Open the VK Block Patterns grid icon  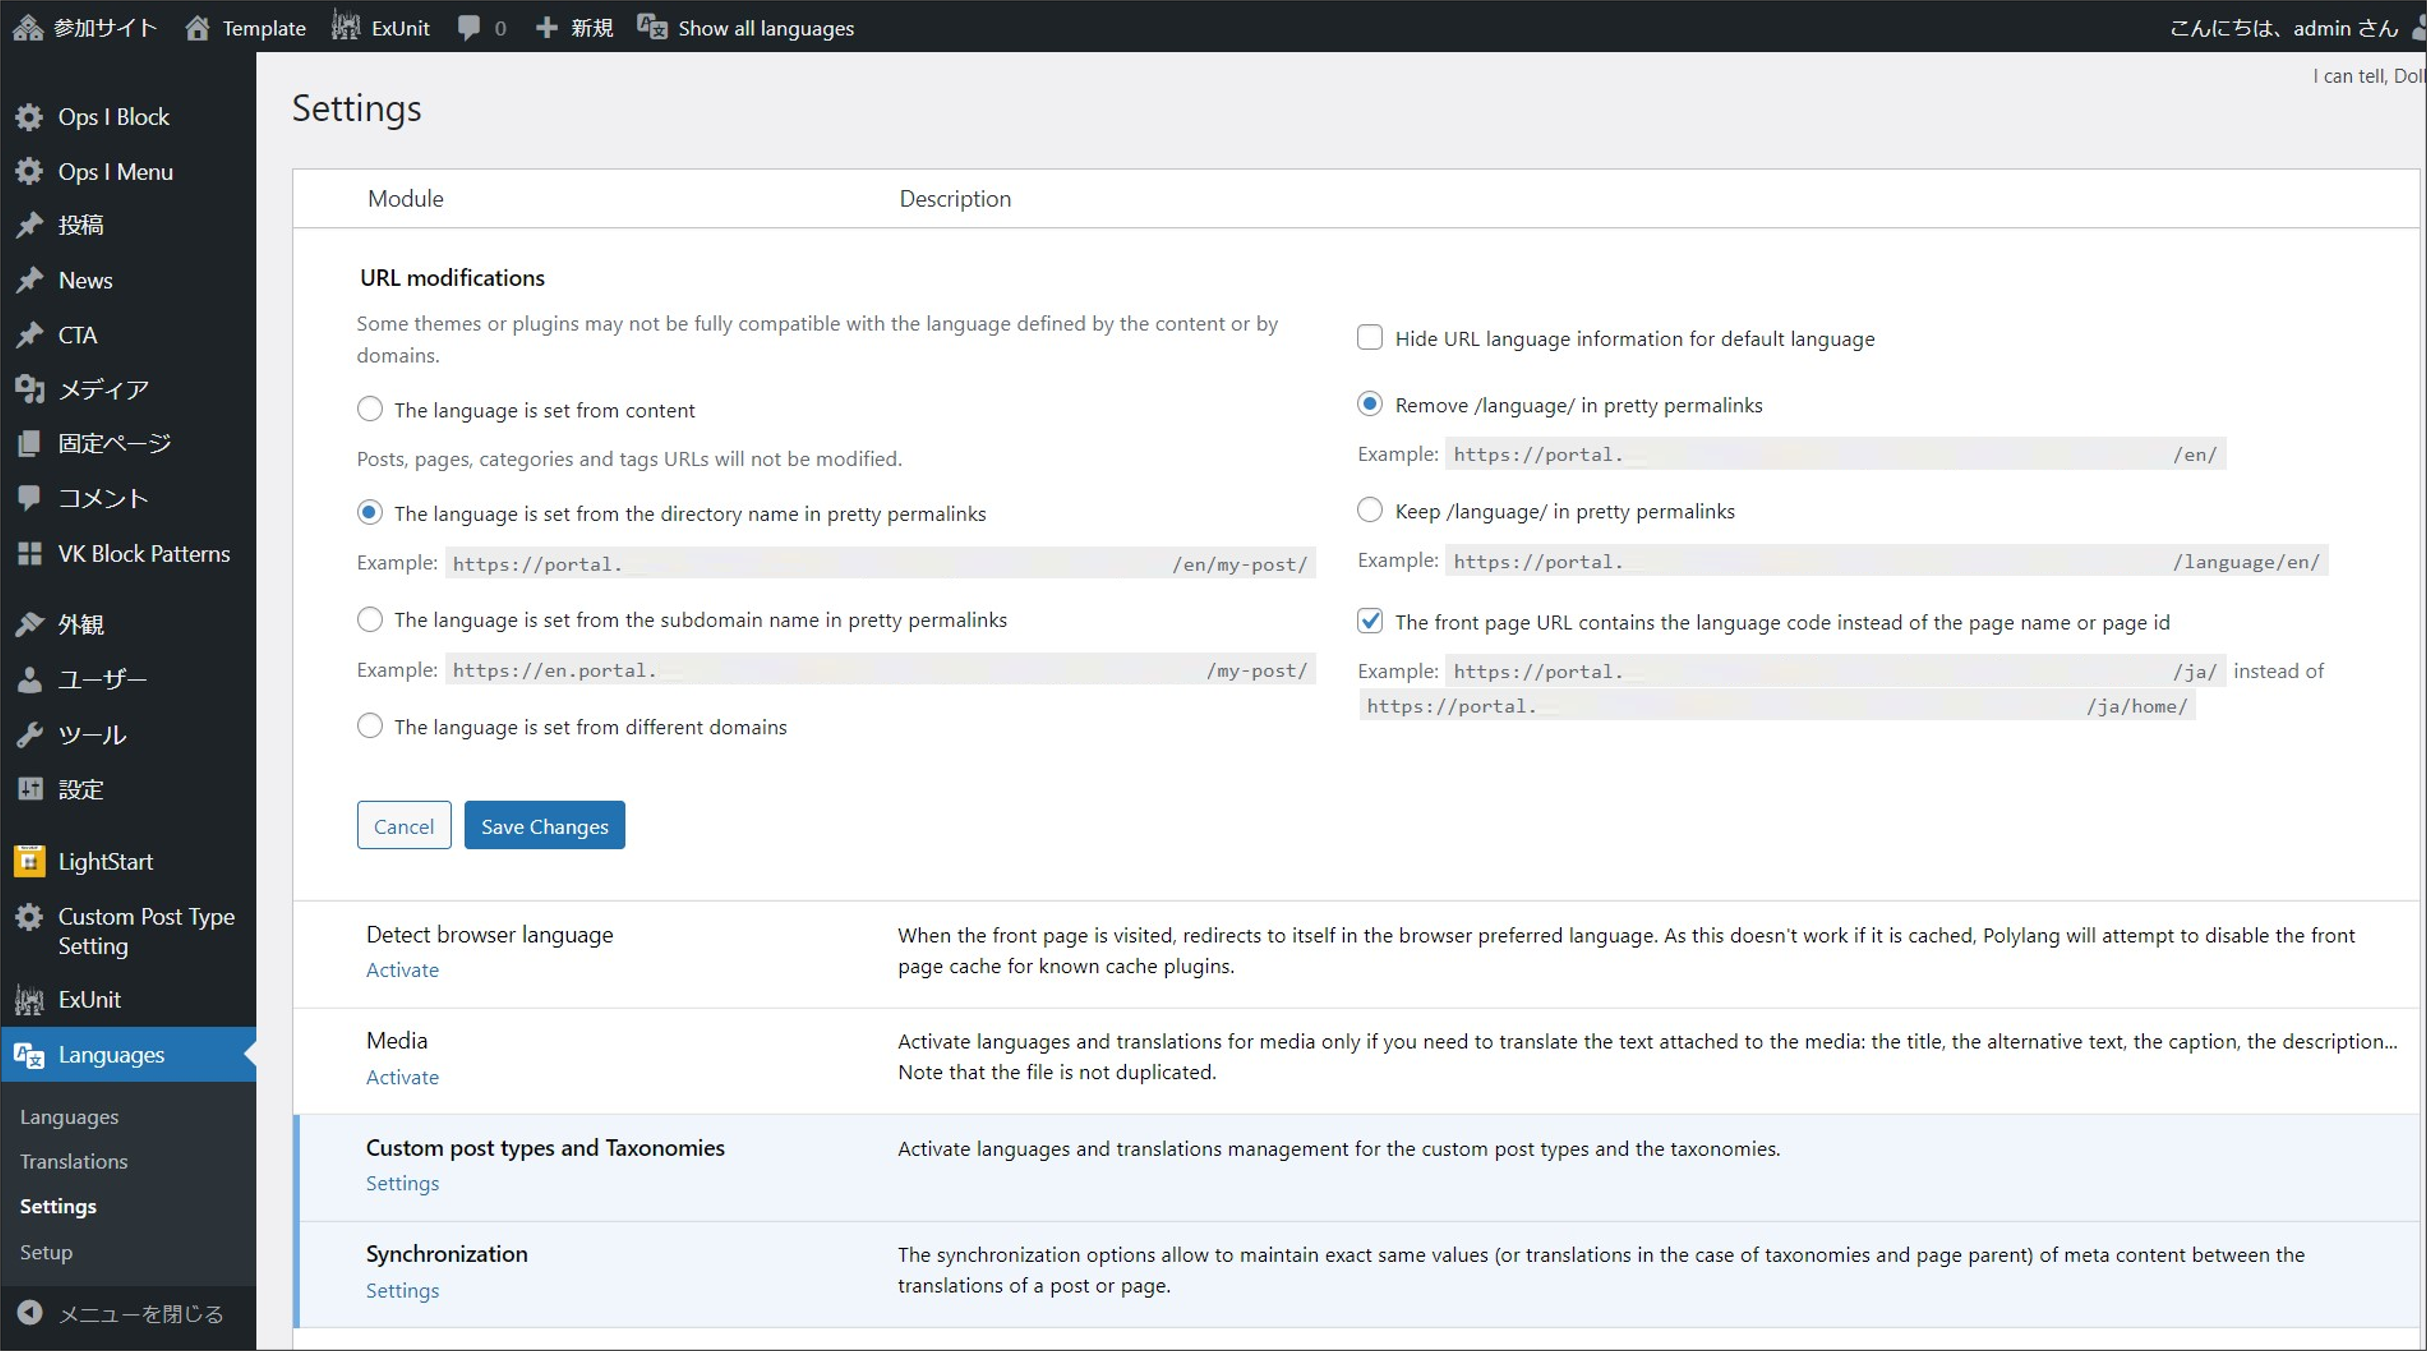tap(29, 553)
